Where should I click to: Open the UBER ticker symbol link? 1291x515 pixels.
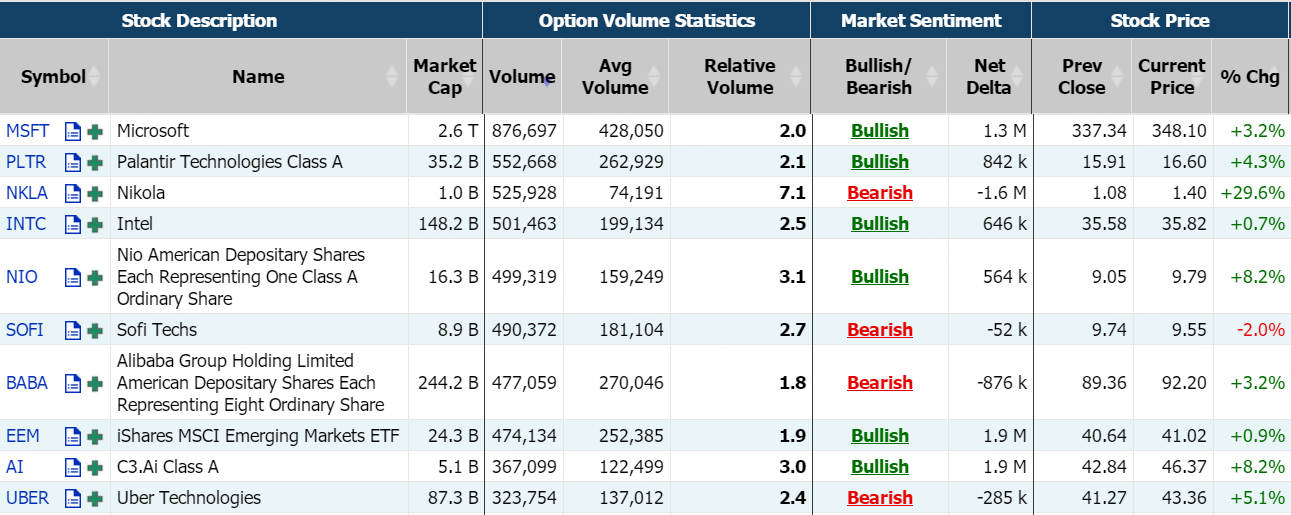click(27, 498)
